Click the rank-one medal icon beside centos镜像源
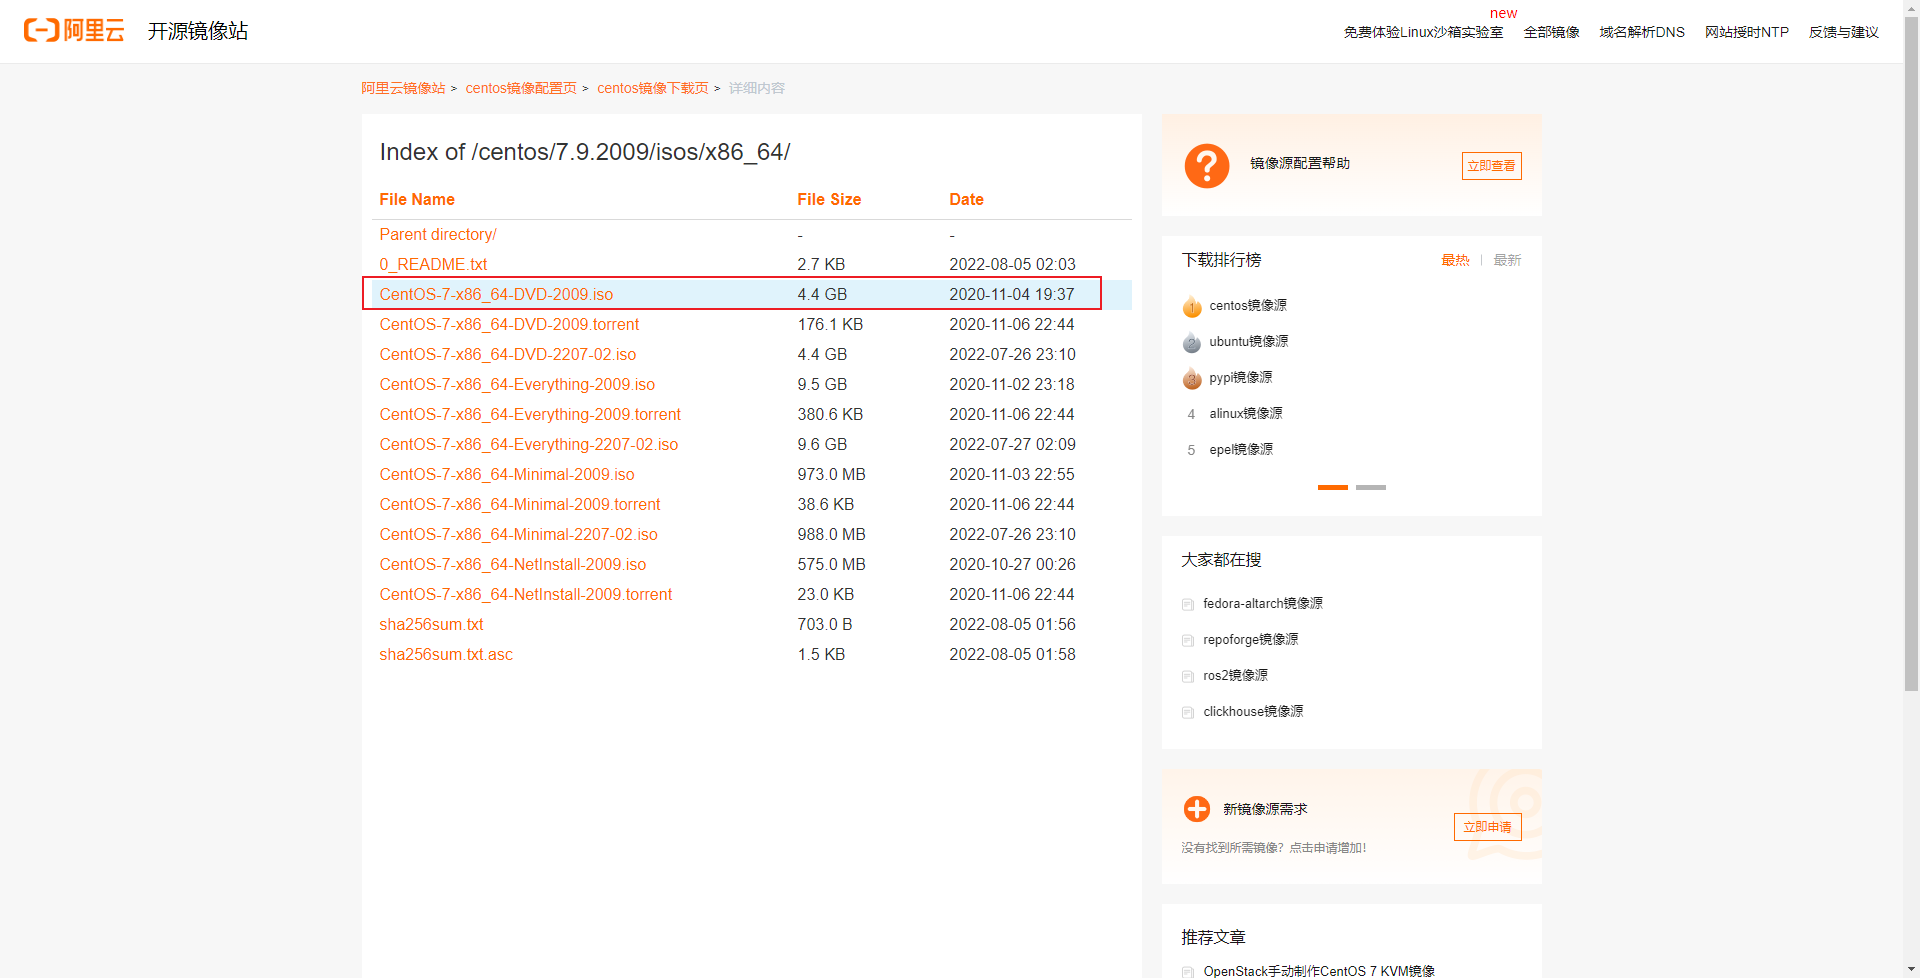Viewport: 1920px width, 978px height. [x=1192, y=306]
